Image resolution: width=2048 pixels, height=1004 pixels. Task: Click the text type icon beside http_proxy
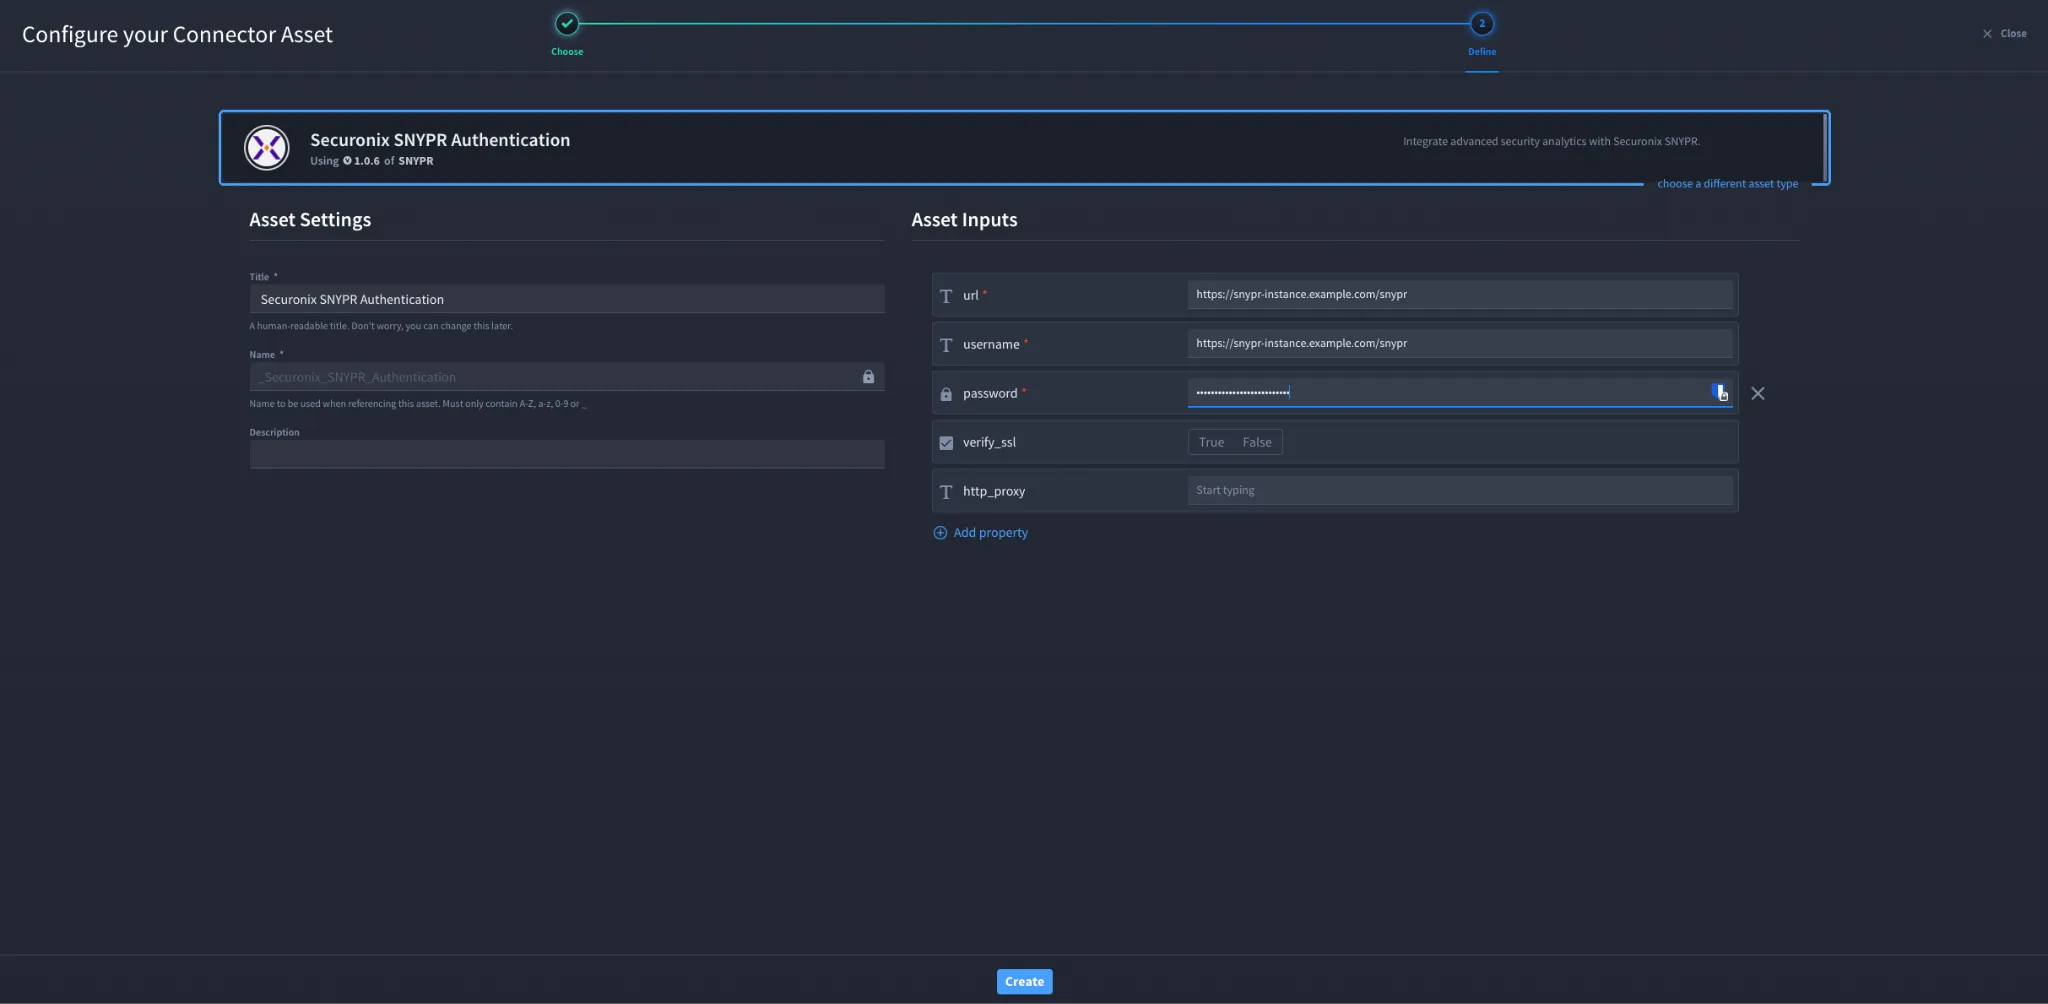(946, 492)
